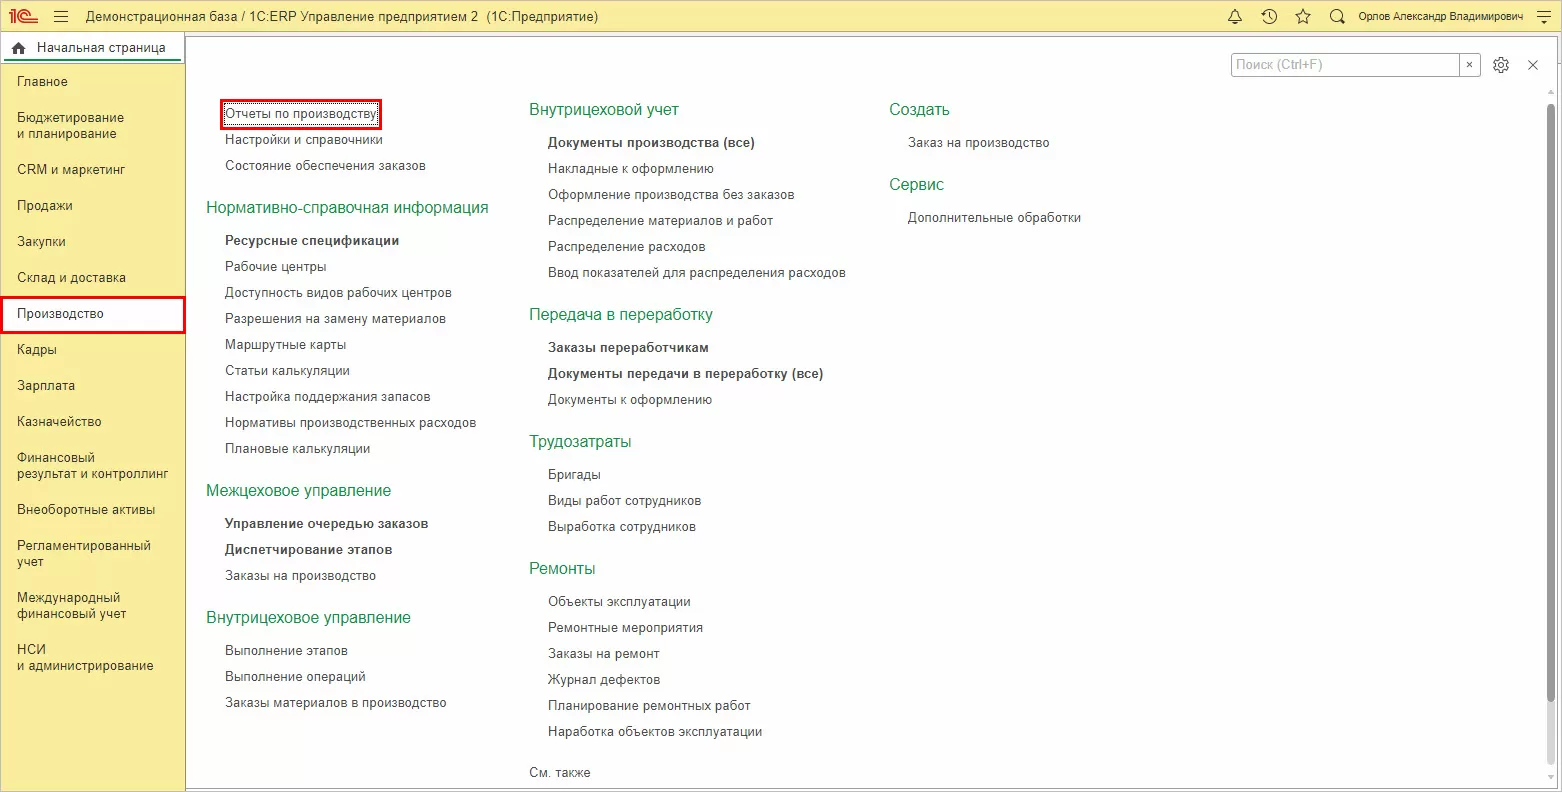Open Финансовый результат и контроллинг section
Image resolution: width=1562 pixels, height=792 pixels.
click(92, 466)
